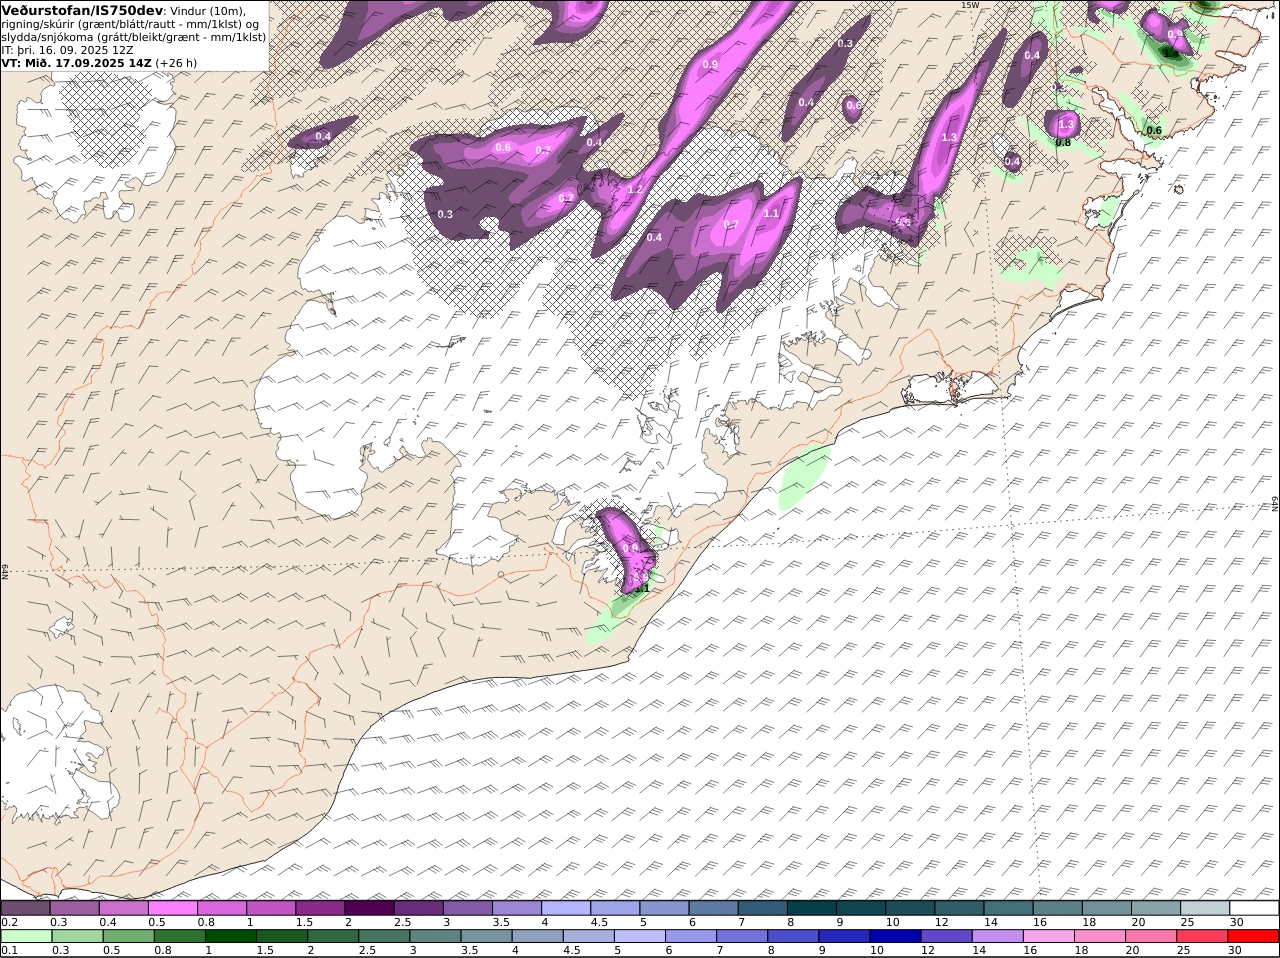The image size is (1280, 958).
Task: Select the white 30 swatch in snow legend
Action: tap(1254, 907)
